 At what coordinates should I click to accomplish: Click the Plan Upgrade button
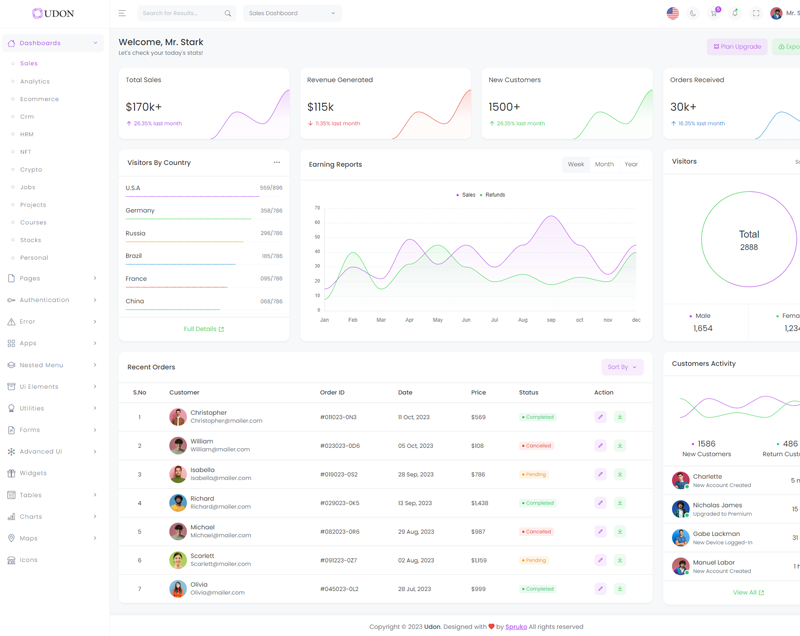click(737, 47)
